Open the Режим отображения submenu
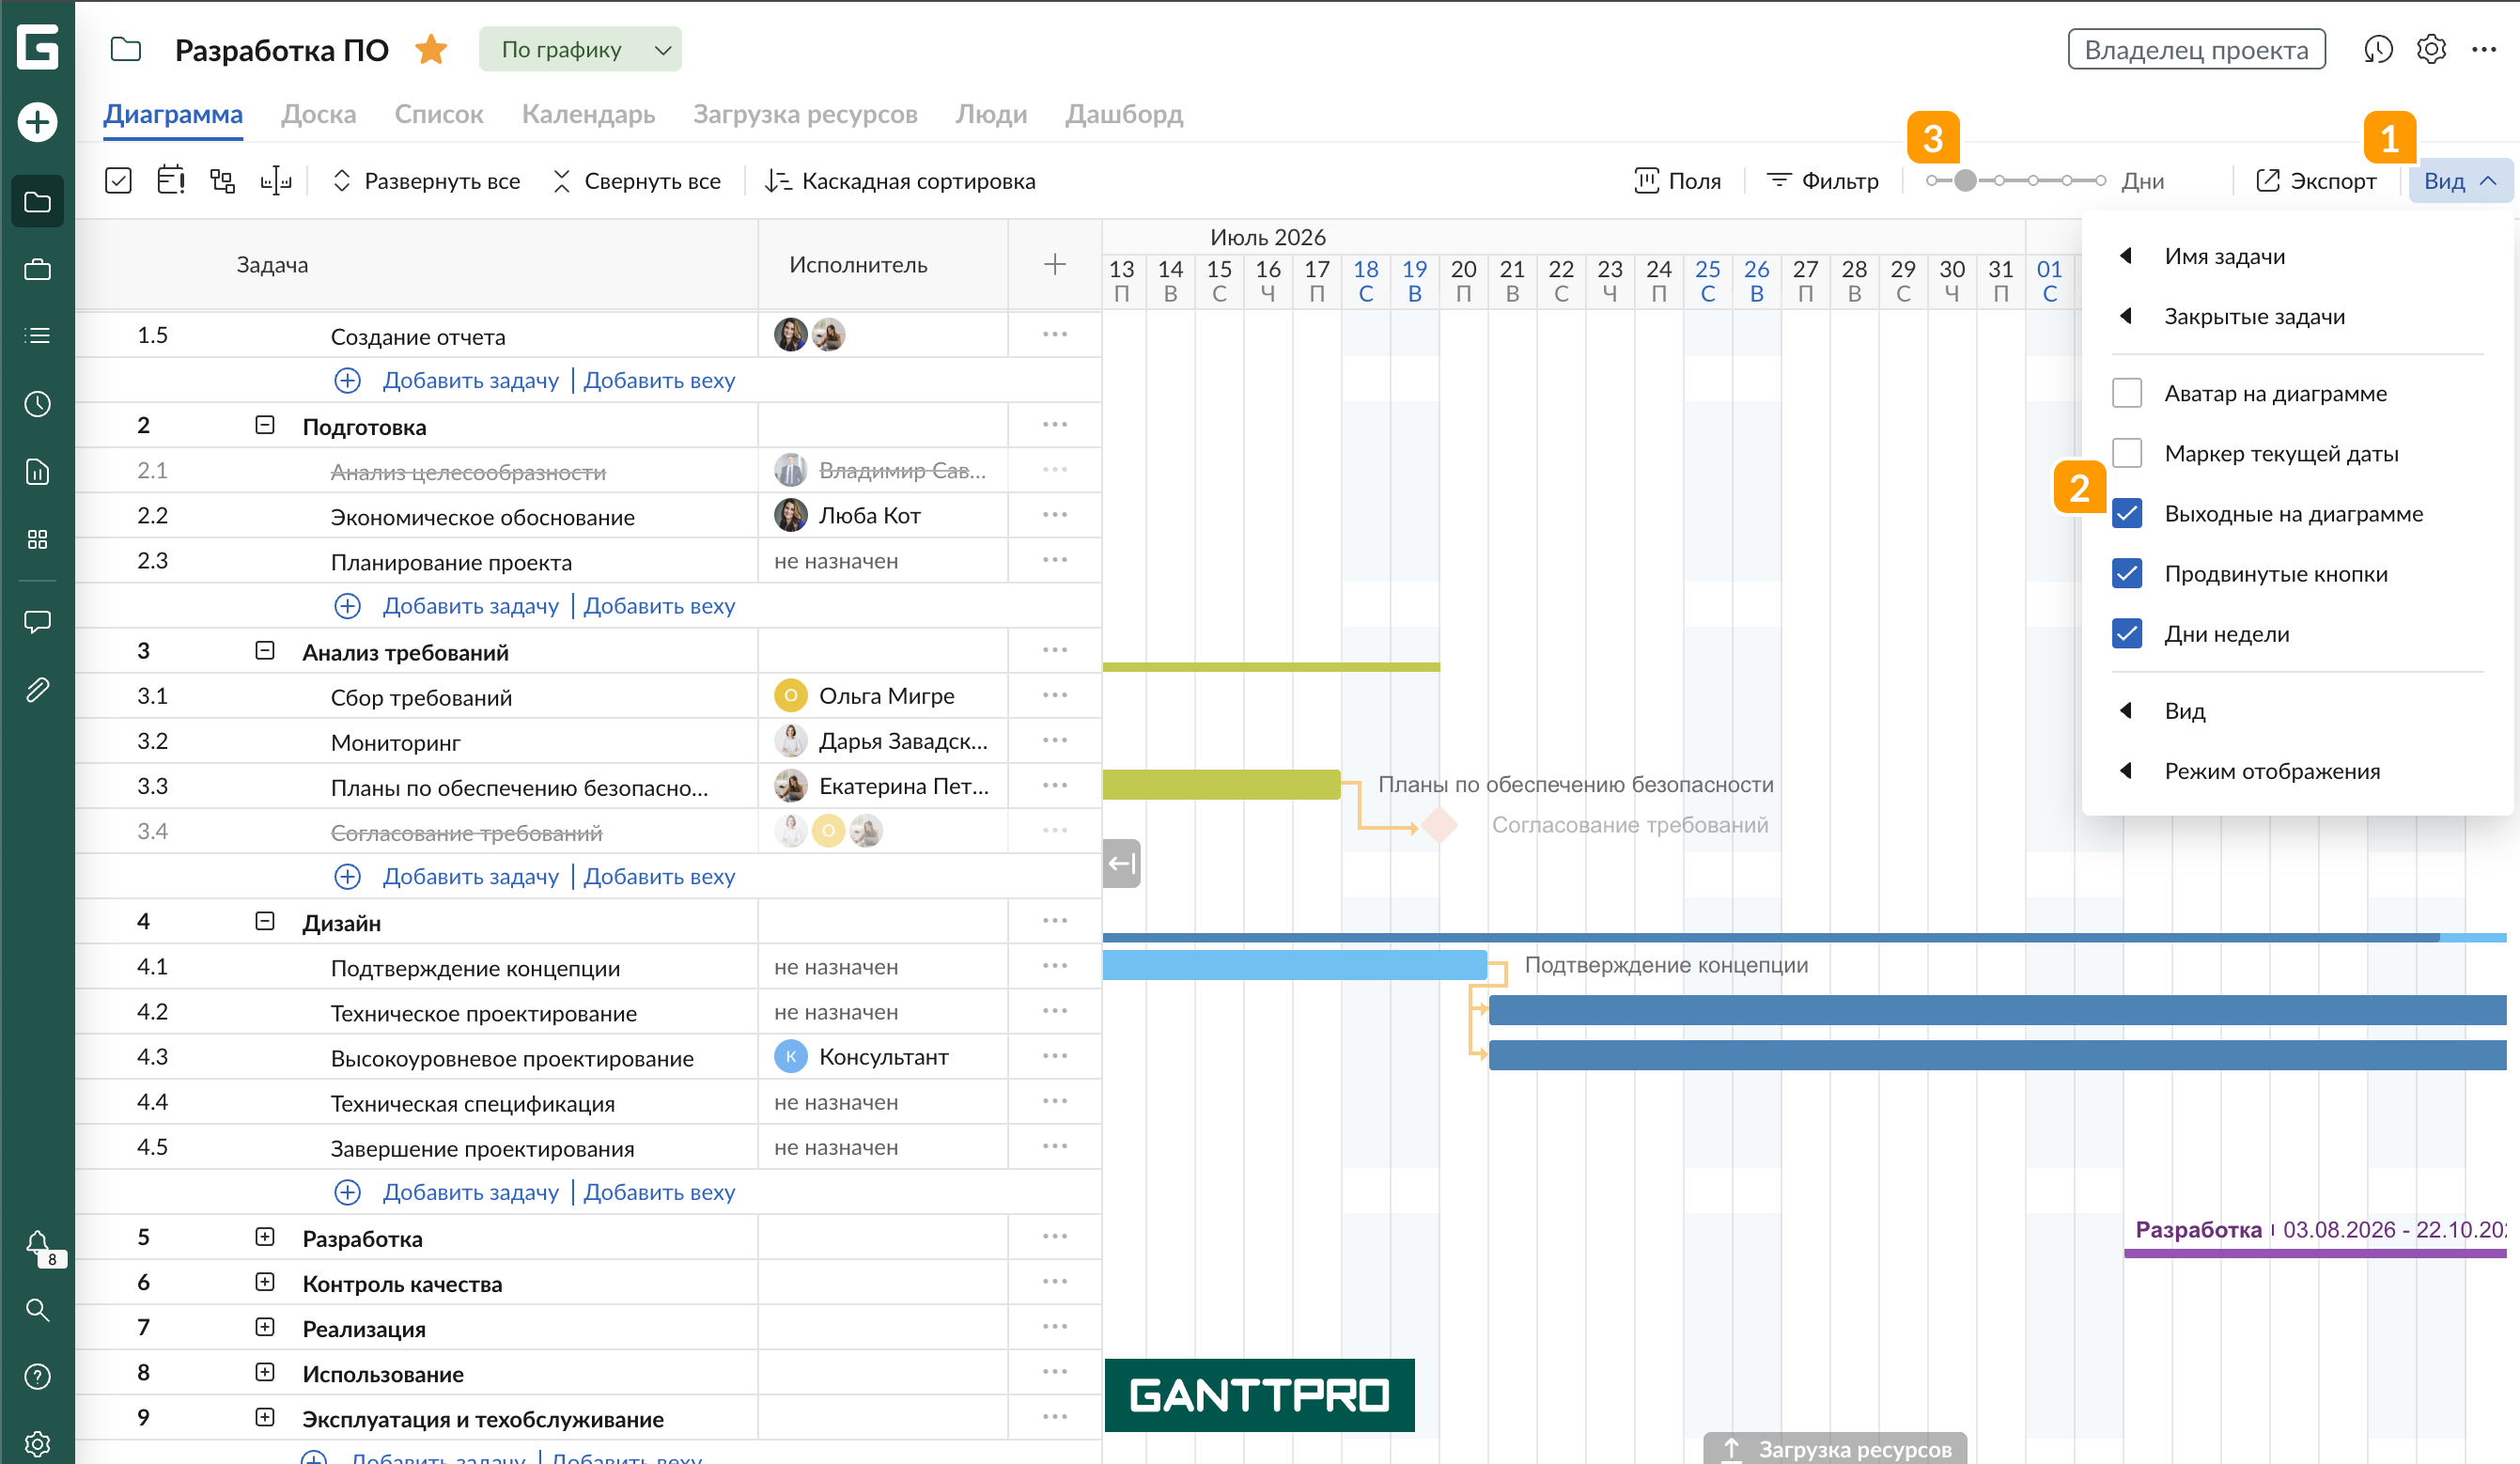The image size is (2520, 1464). pyautogui.click(x=2271, y=771)
